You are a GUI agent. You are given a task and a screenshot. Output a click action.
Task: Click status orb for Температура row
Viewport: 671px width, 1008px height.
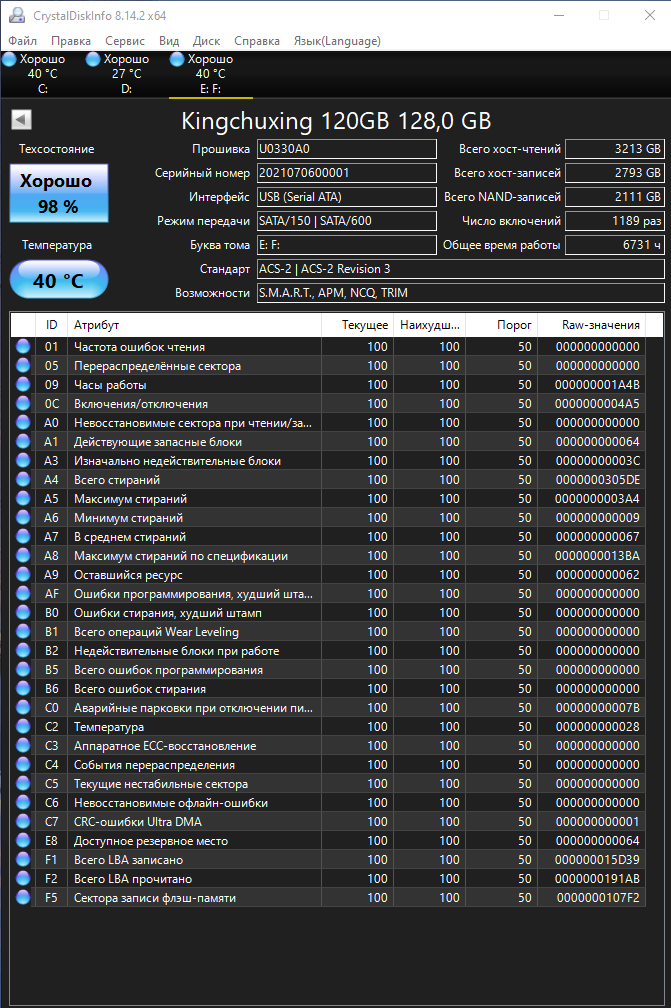(23, 726)
